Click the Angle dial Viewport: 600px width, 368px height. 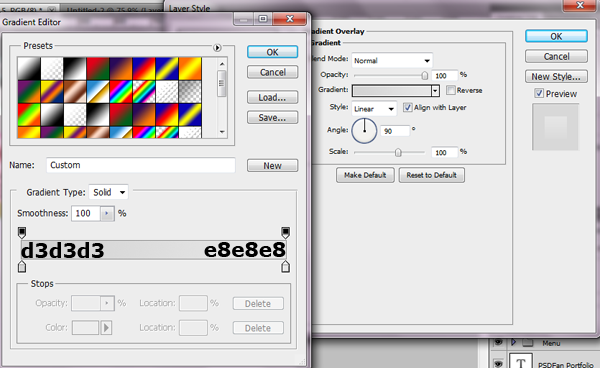click(364, 130)
